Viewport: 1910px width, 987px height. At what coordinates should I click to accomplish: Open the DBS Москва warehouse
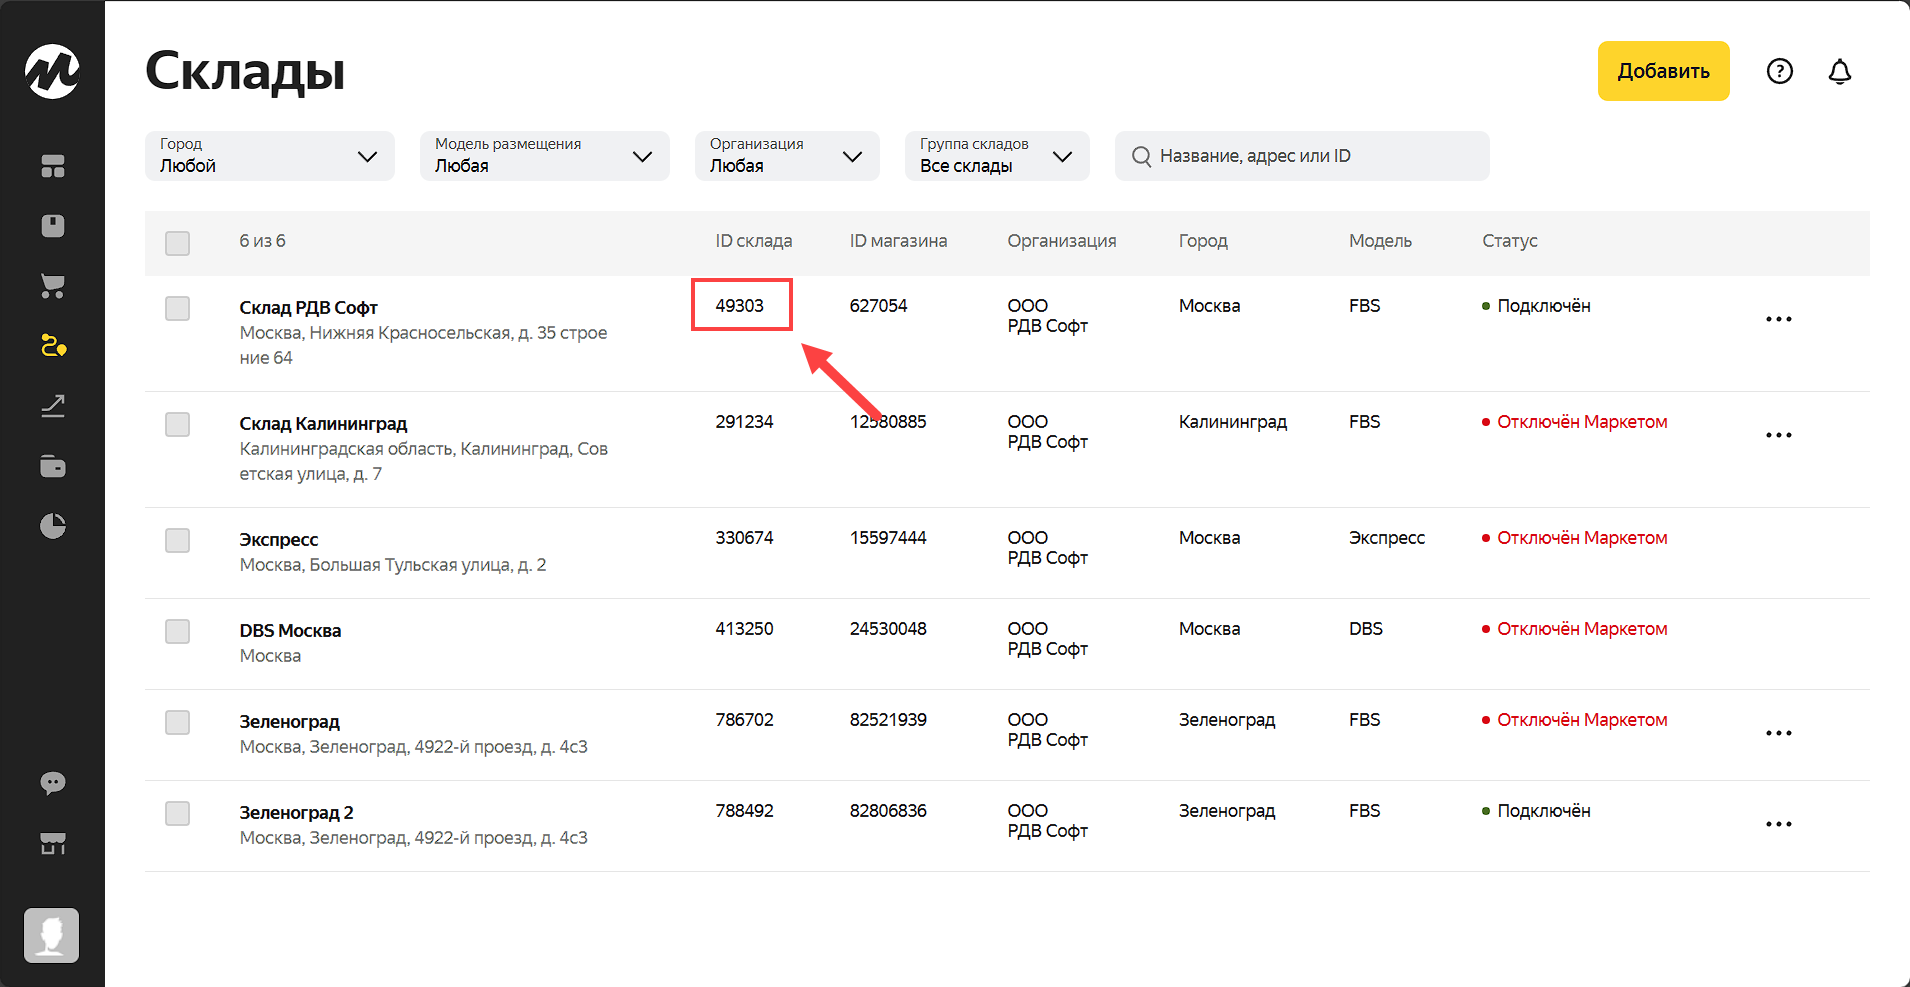pos(290,631)
